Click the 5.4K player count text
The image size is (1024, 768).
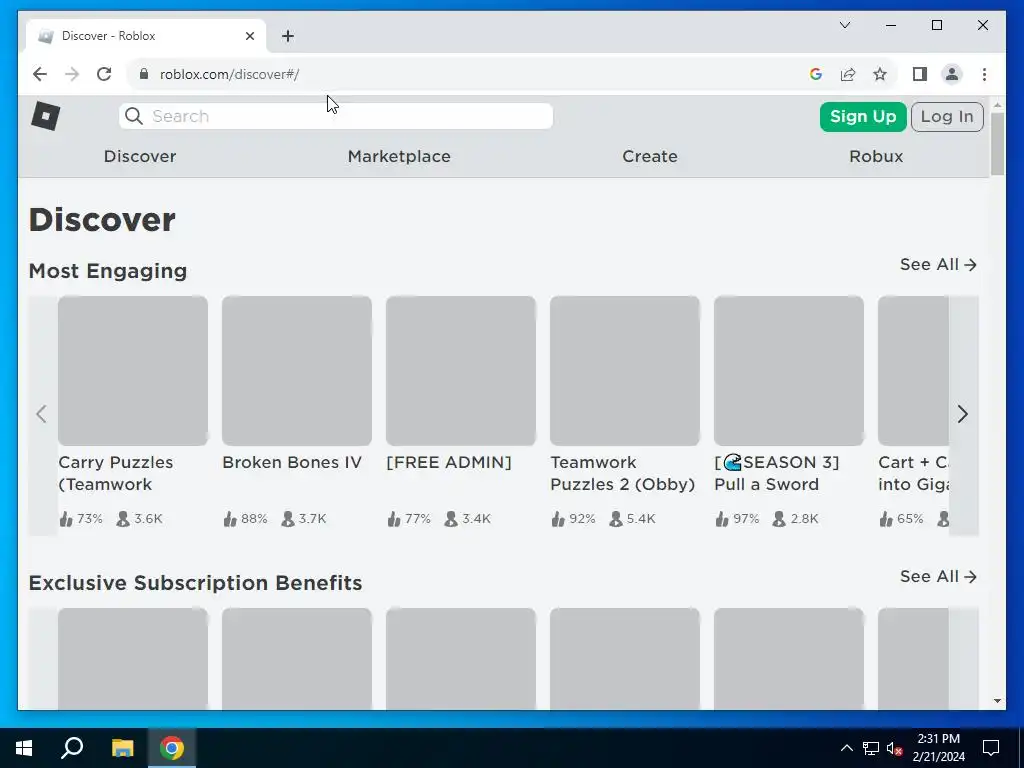coord(641,519)
